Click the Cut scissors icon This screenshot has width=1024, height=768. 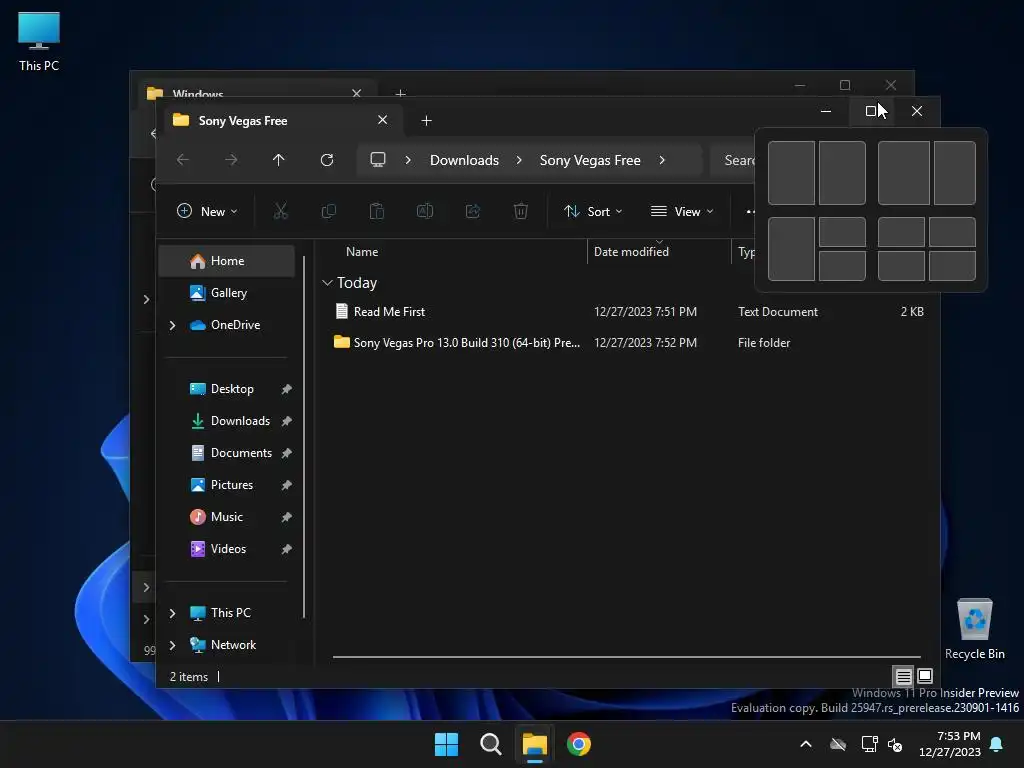[x=281, y=211]
